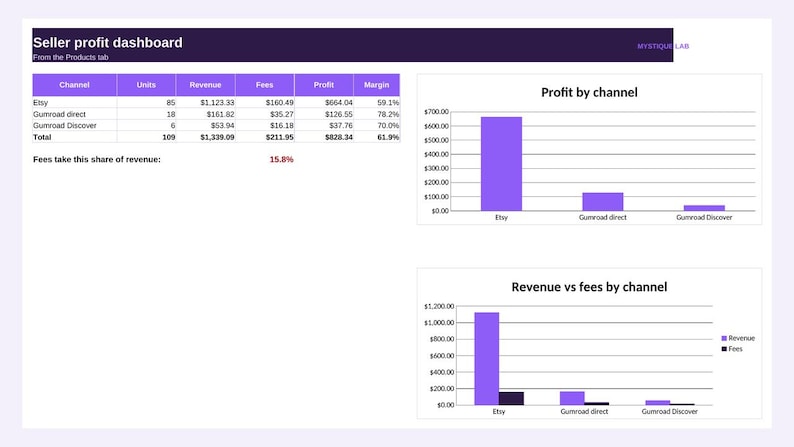
Task: Select total units value 109
Action: pyautogui.click(x=146, y=137)
